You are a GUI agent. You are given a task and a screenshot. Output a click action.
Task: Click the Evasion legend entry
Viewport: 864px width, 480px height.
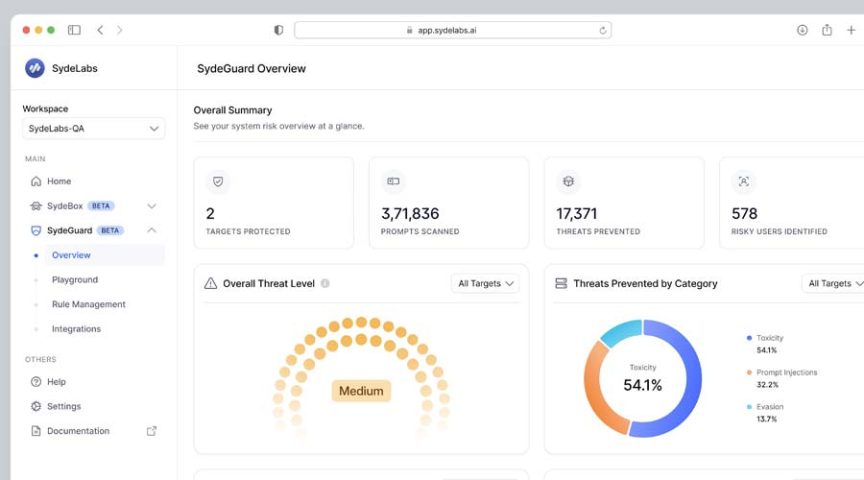click(x=765, y=413)
